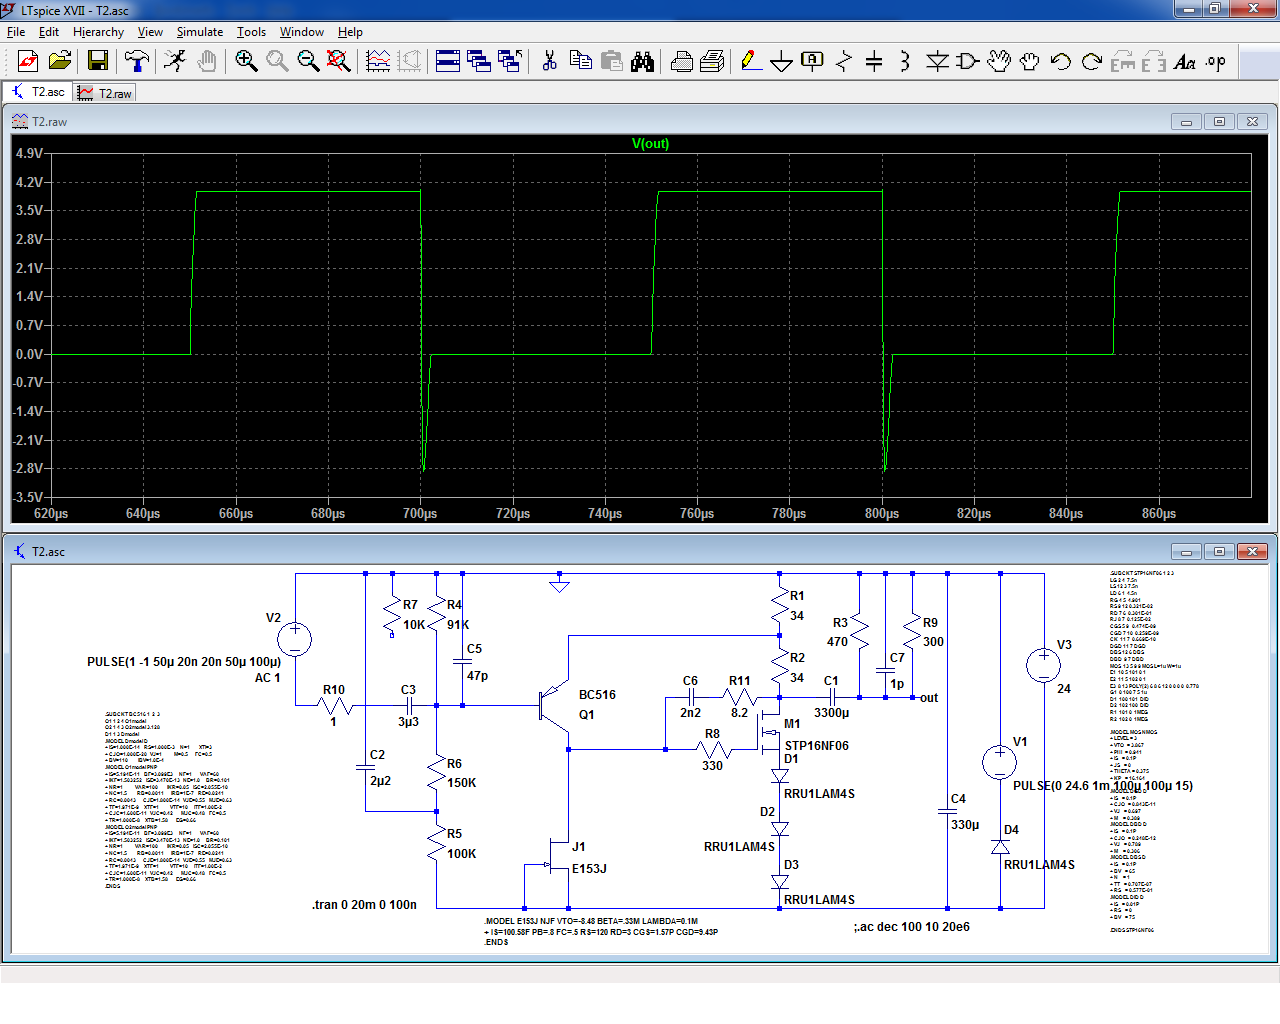The width and height of the screenshot is (1280, 1024).
Task: Click the 4.2V vertical axis label
Action: coord(29,182)
